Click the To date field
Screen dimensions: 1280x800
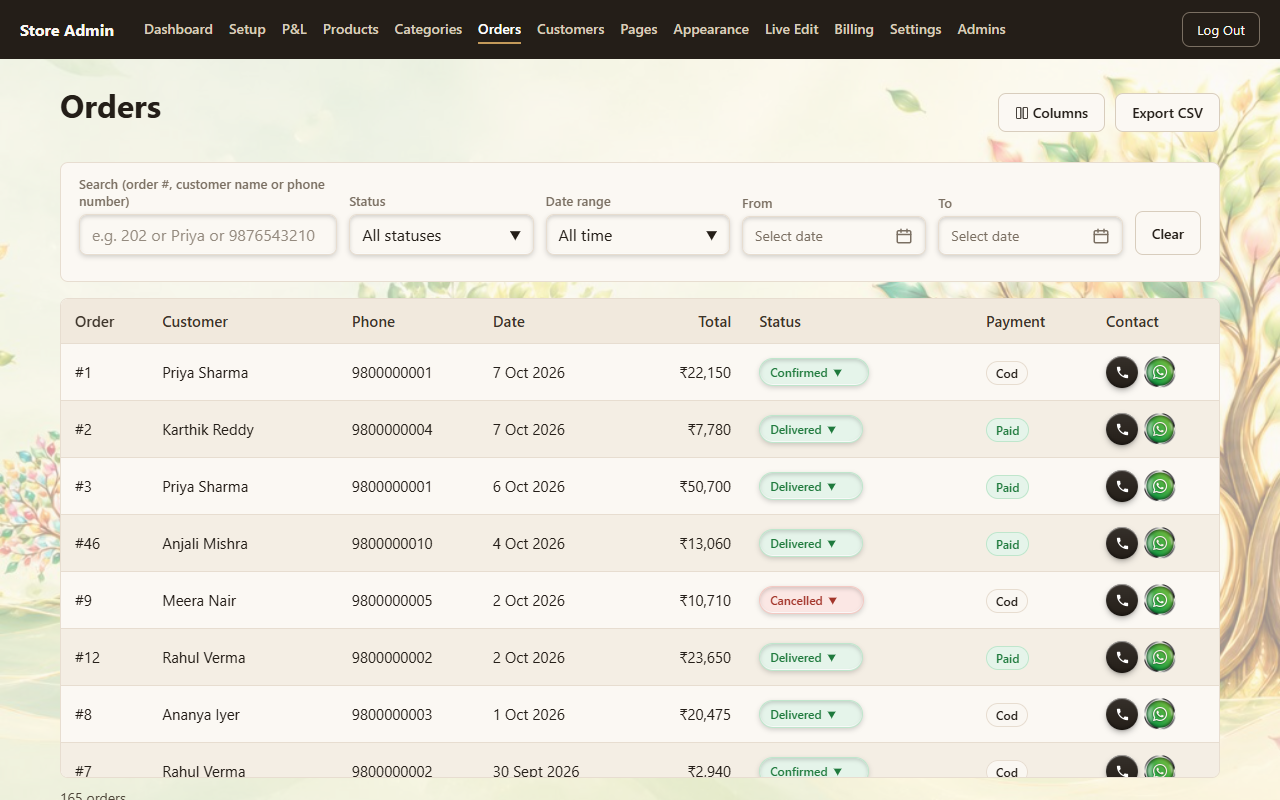[1030, 236]
